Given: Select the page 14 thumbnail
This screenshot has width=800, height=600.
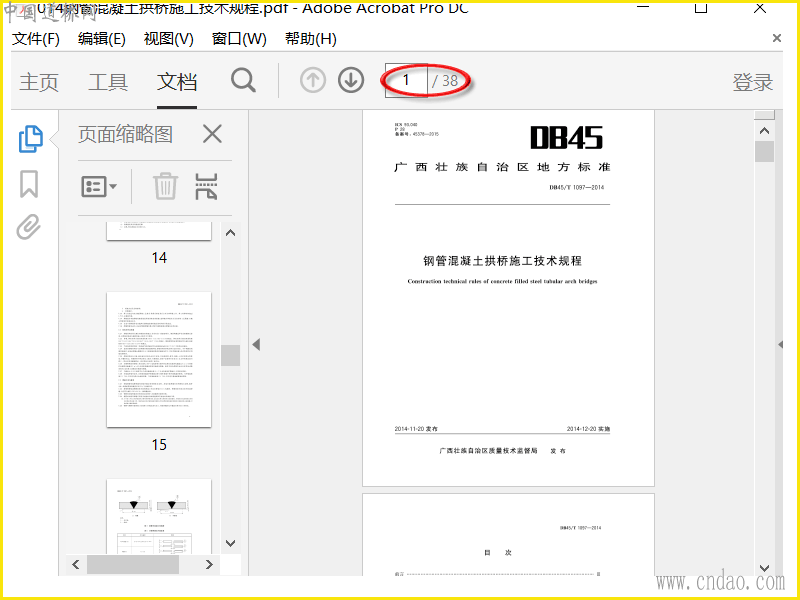Looking at the screenshot, I should [159, 231].
